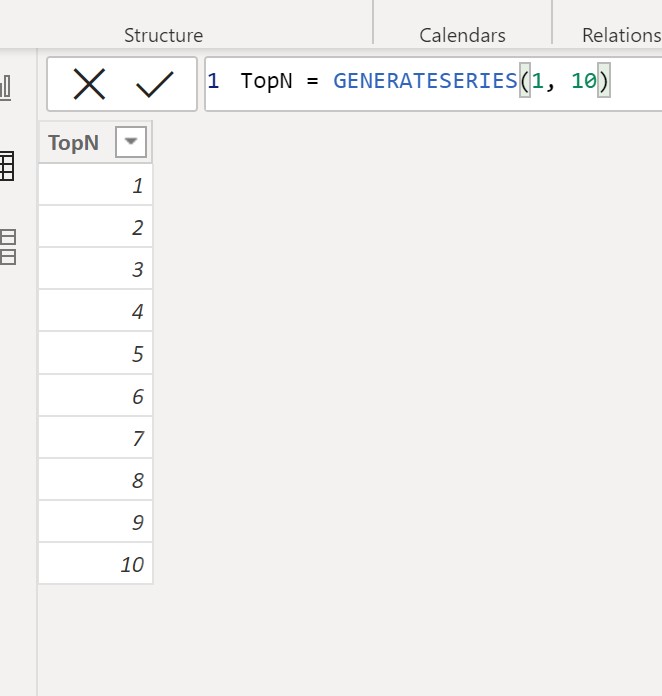Cancel the formula with the X icon
Screen dimensions: 662x696
coord(89,84)
